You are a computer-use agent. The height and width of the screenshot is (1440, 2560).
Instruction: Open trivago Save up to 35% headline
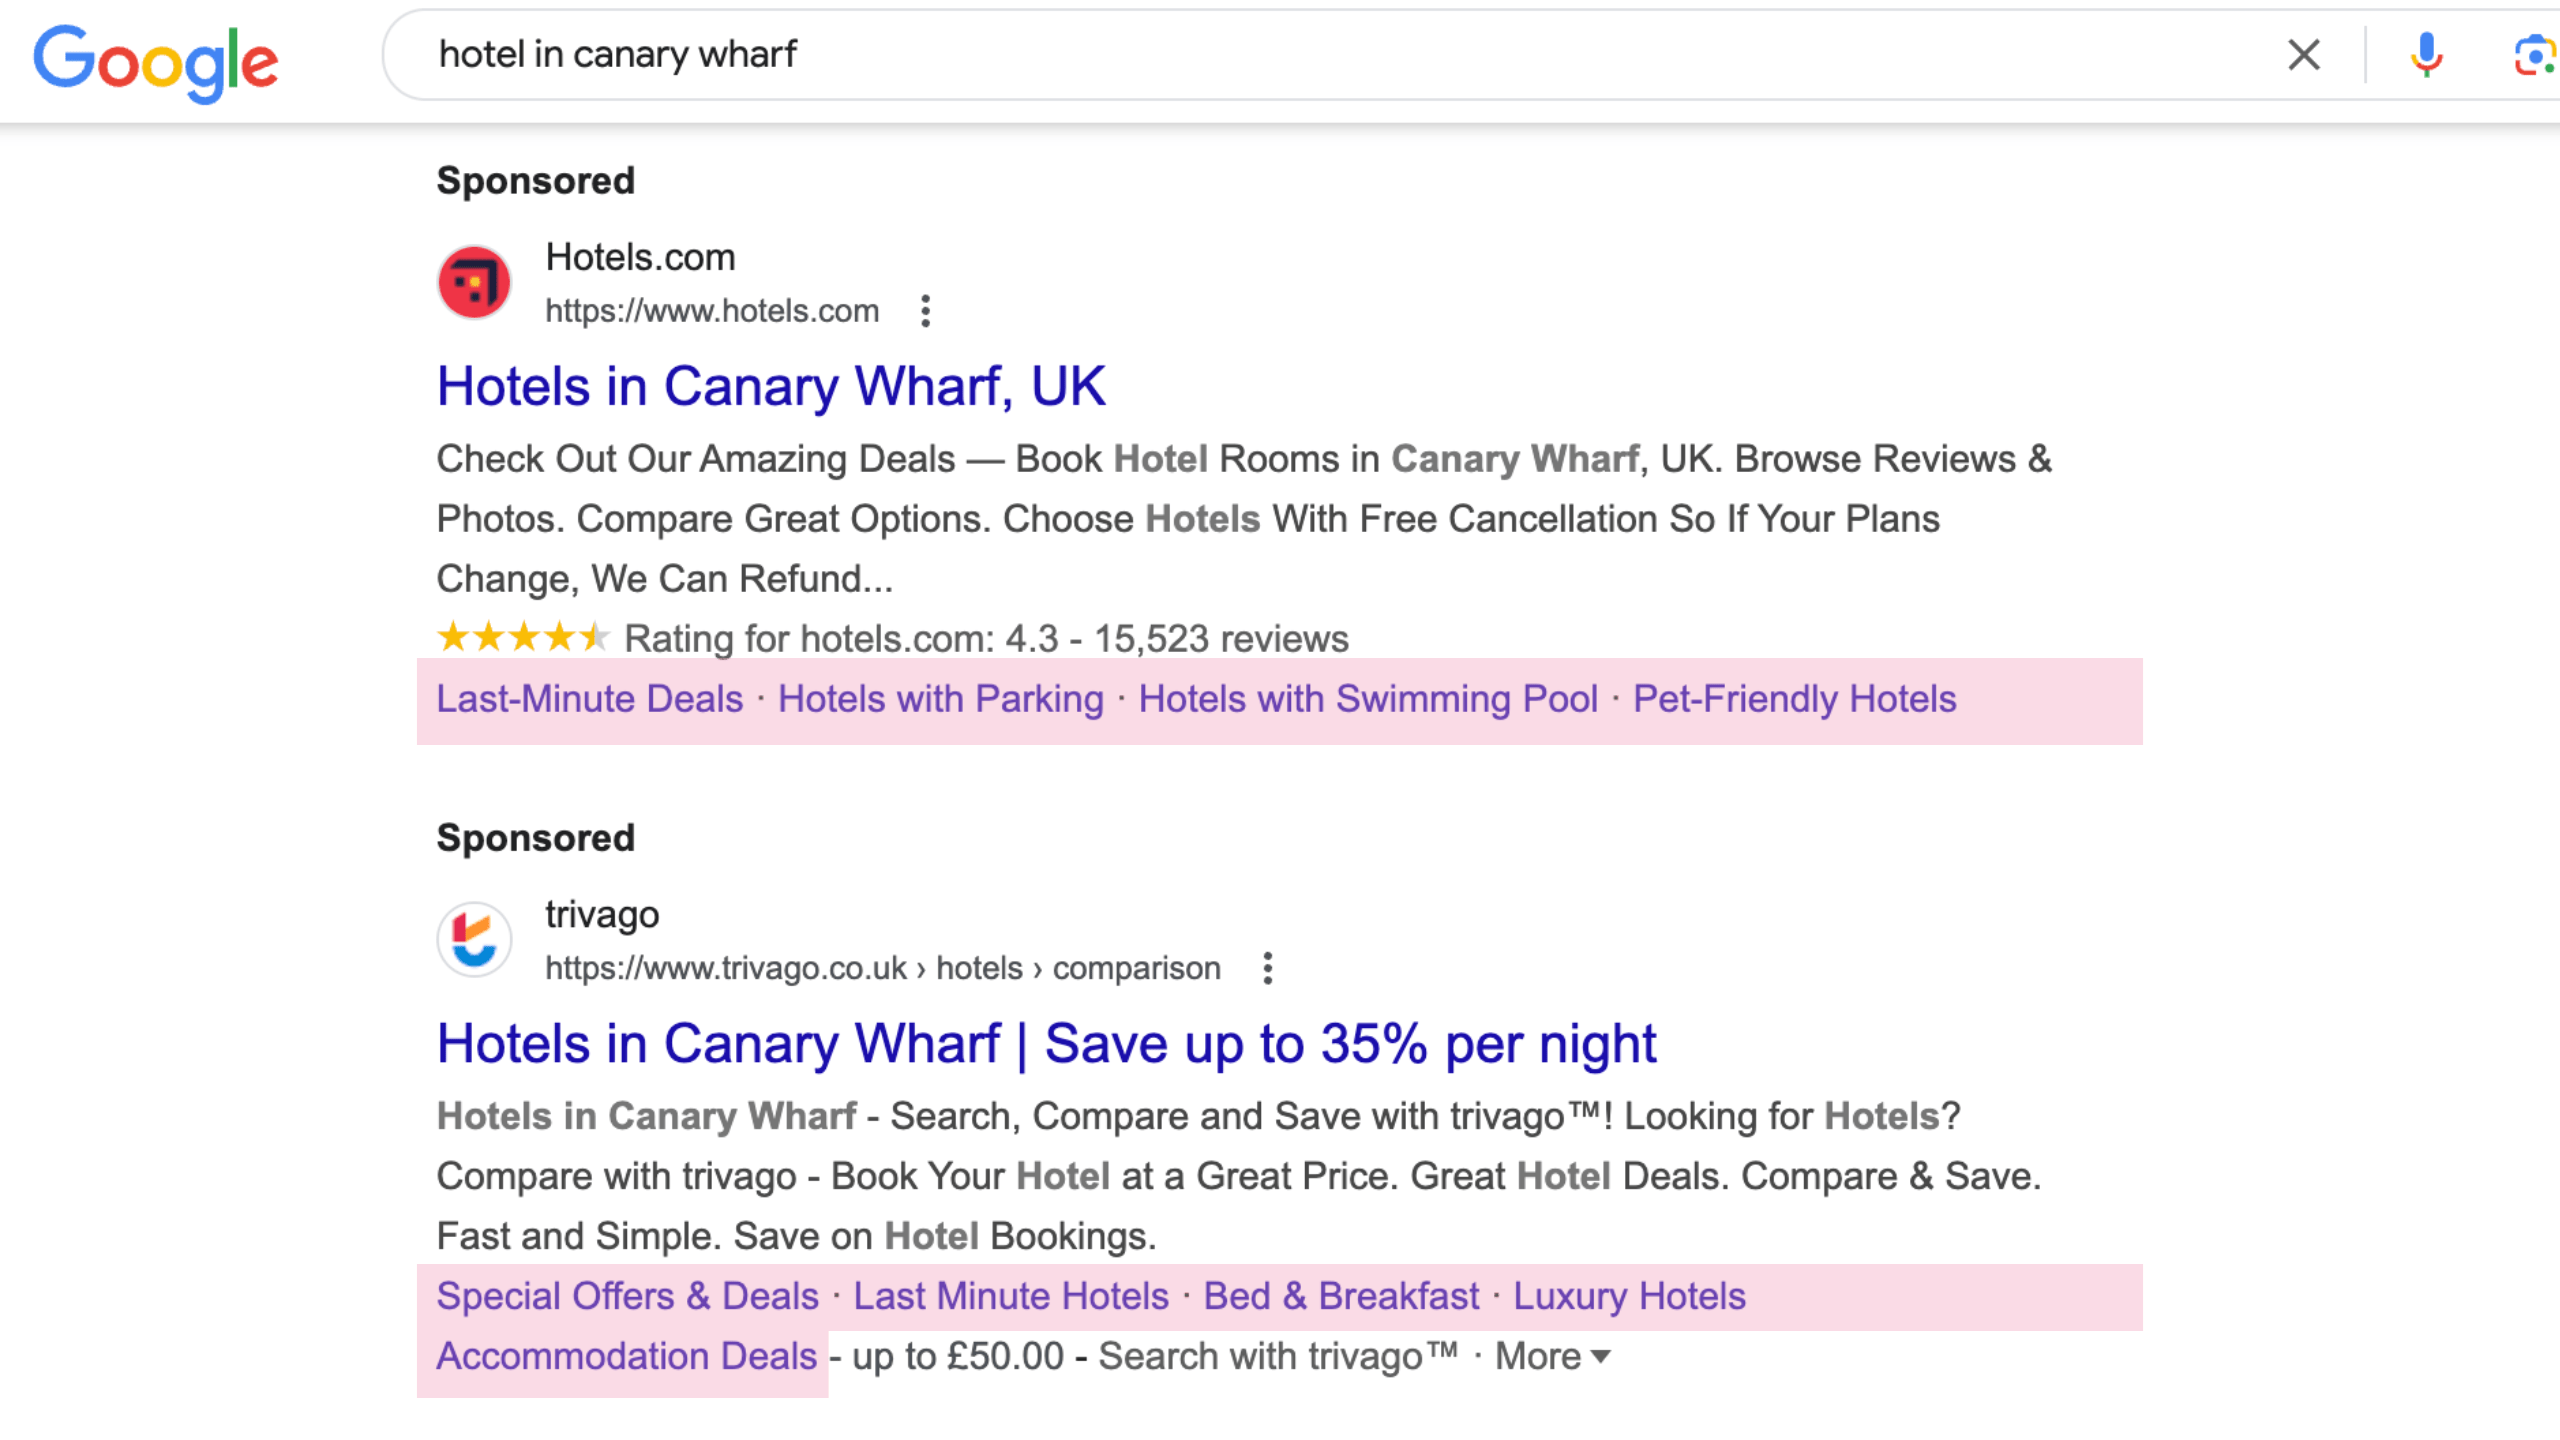point(1046,1044)
